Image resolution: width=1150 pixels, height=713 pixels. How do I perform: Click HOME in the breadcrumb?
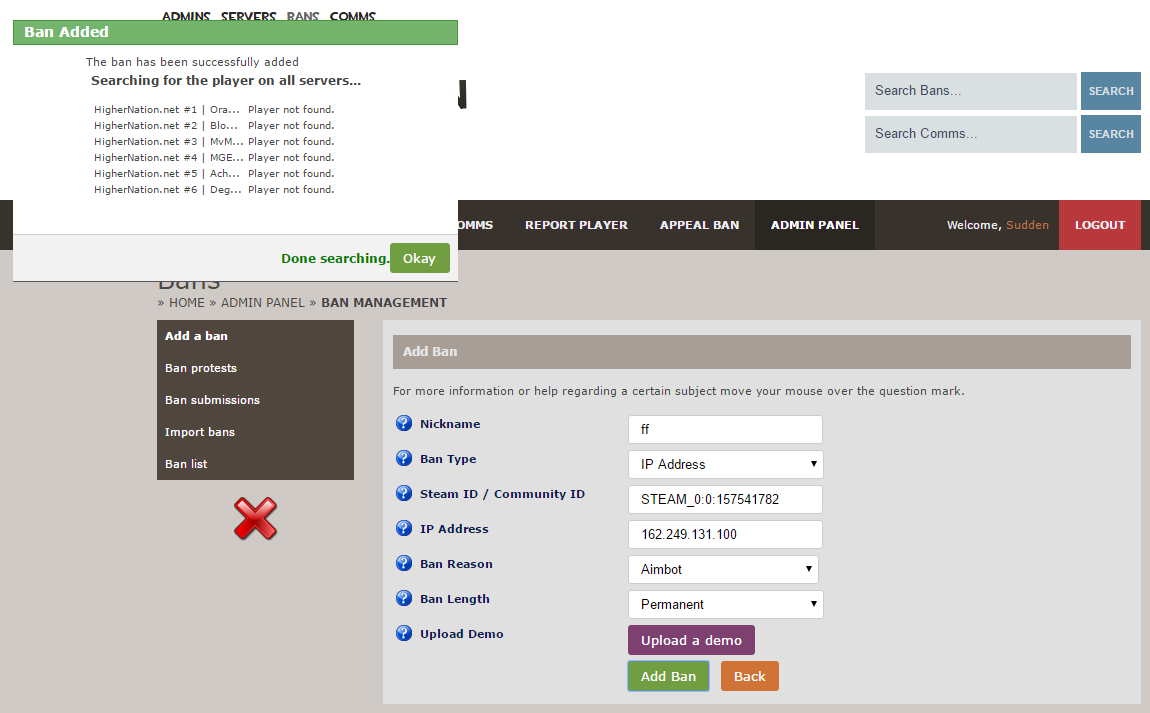click(x=186, y=303)
